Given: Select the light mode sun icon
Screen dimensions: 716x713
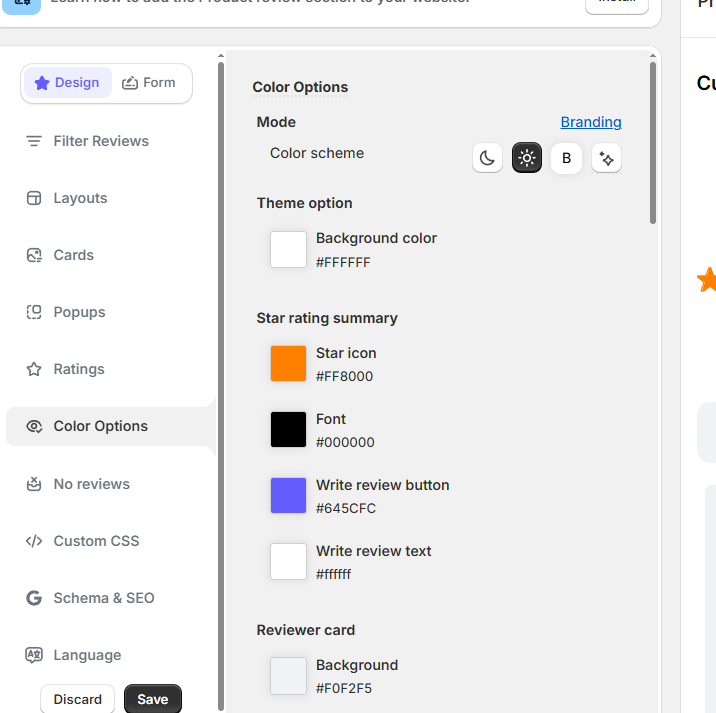Looking at the screenshot, I should coord(527,158).
